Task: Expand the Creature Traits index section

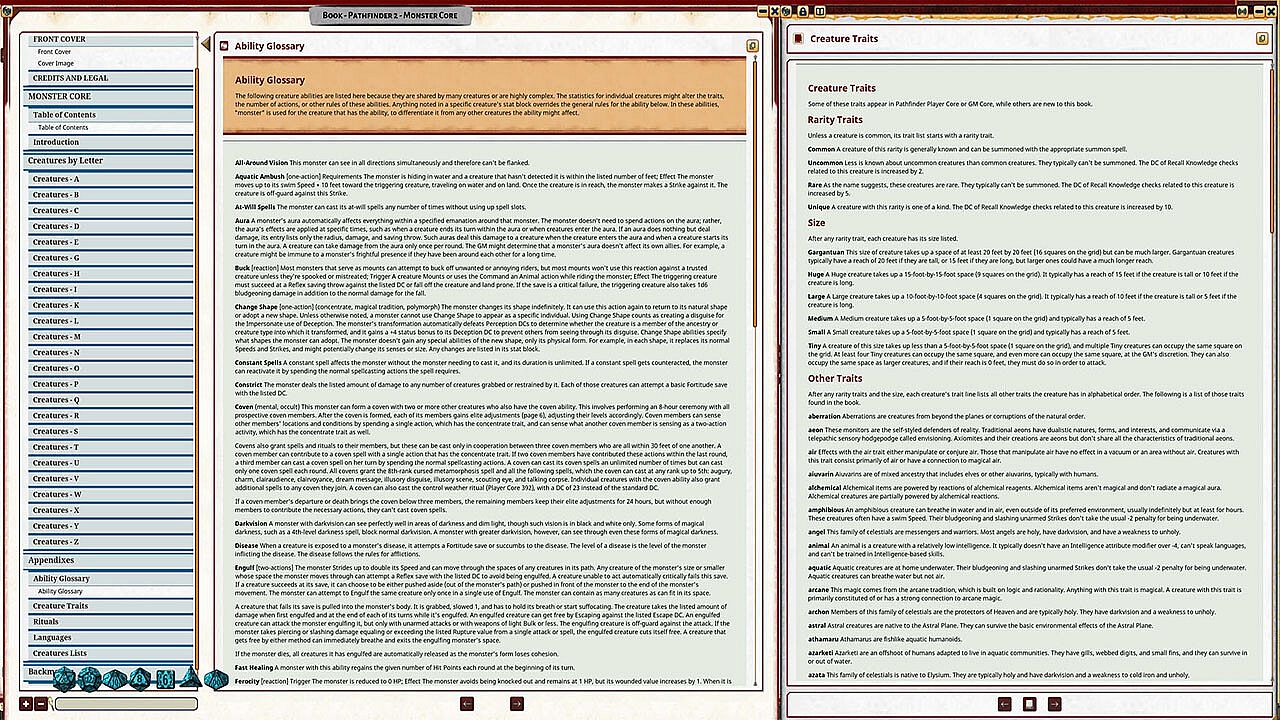Action: [109, 606]
